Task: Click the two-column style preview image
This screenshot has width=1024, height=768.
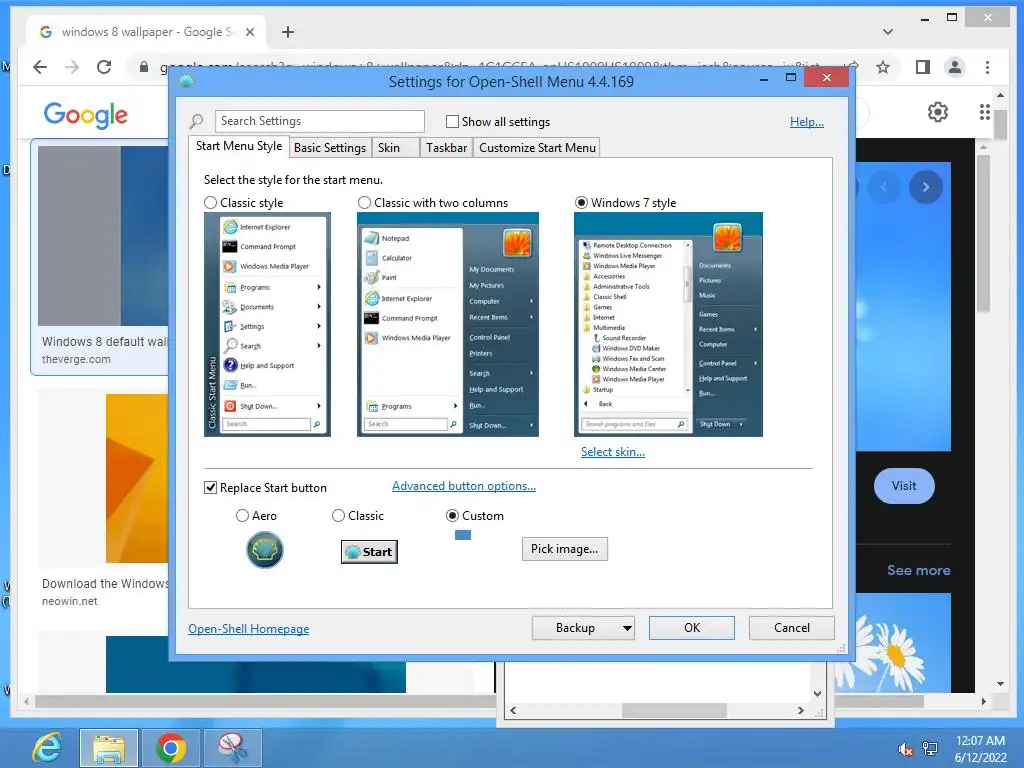Action: [x=447, y=325]
